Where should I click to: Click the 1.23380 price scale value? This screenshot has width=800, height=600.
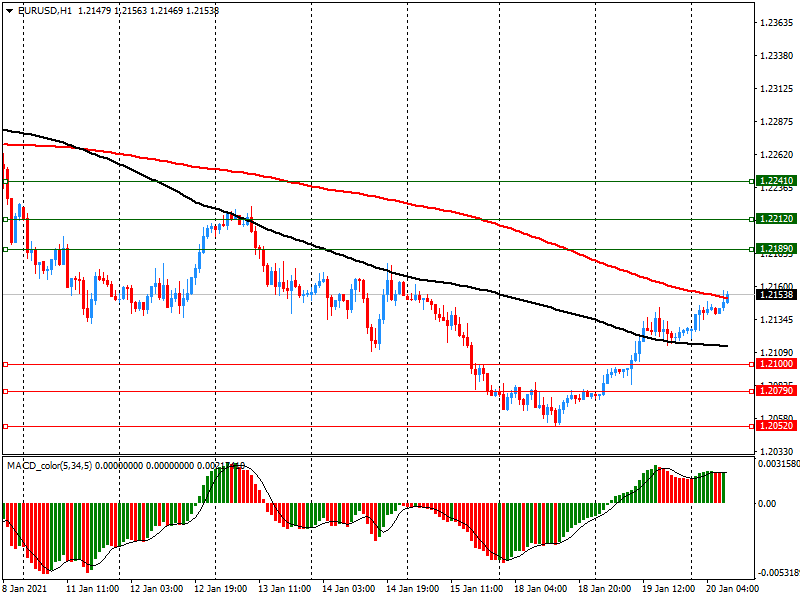777,56
